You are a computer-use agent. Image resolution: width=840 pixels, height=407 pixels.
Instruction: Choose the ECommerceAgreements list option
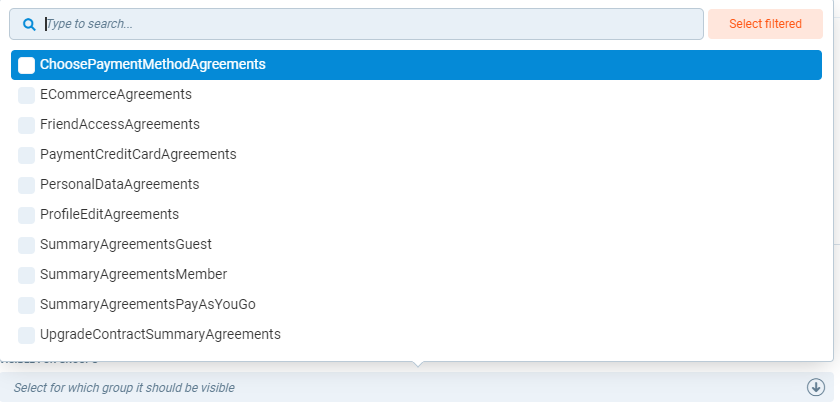pos(116,94)
